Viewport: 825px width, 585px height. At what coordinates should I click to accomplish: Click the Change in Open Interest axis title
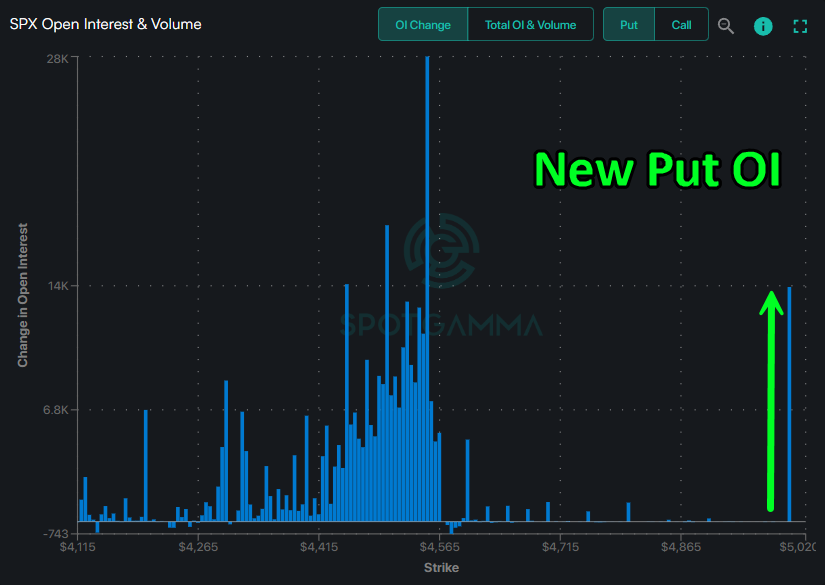(x=22, y=295)
